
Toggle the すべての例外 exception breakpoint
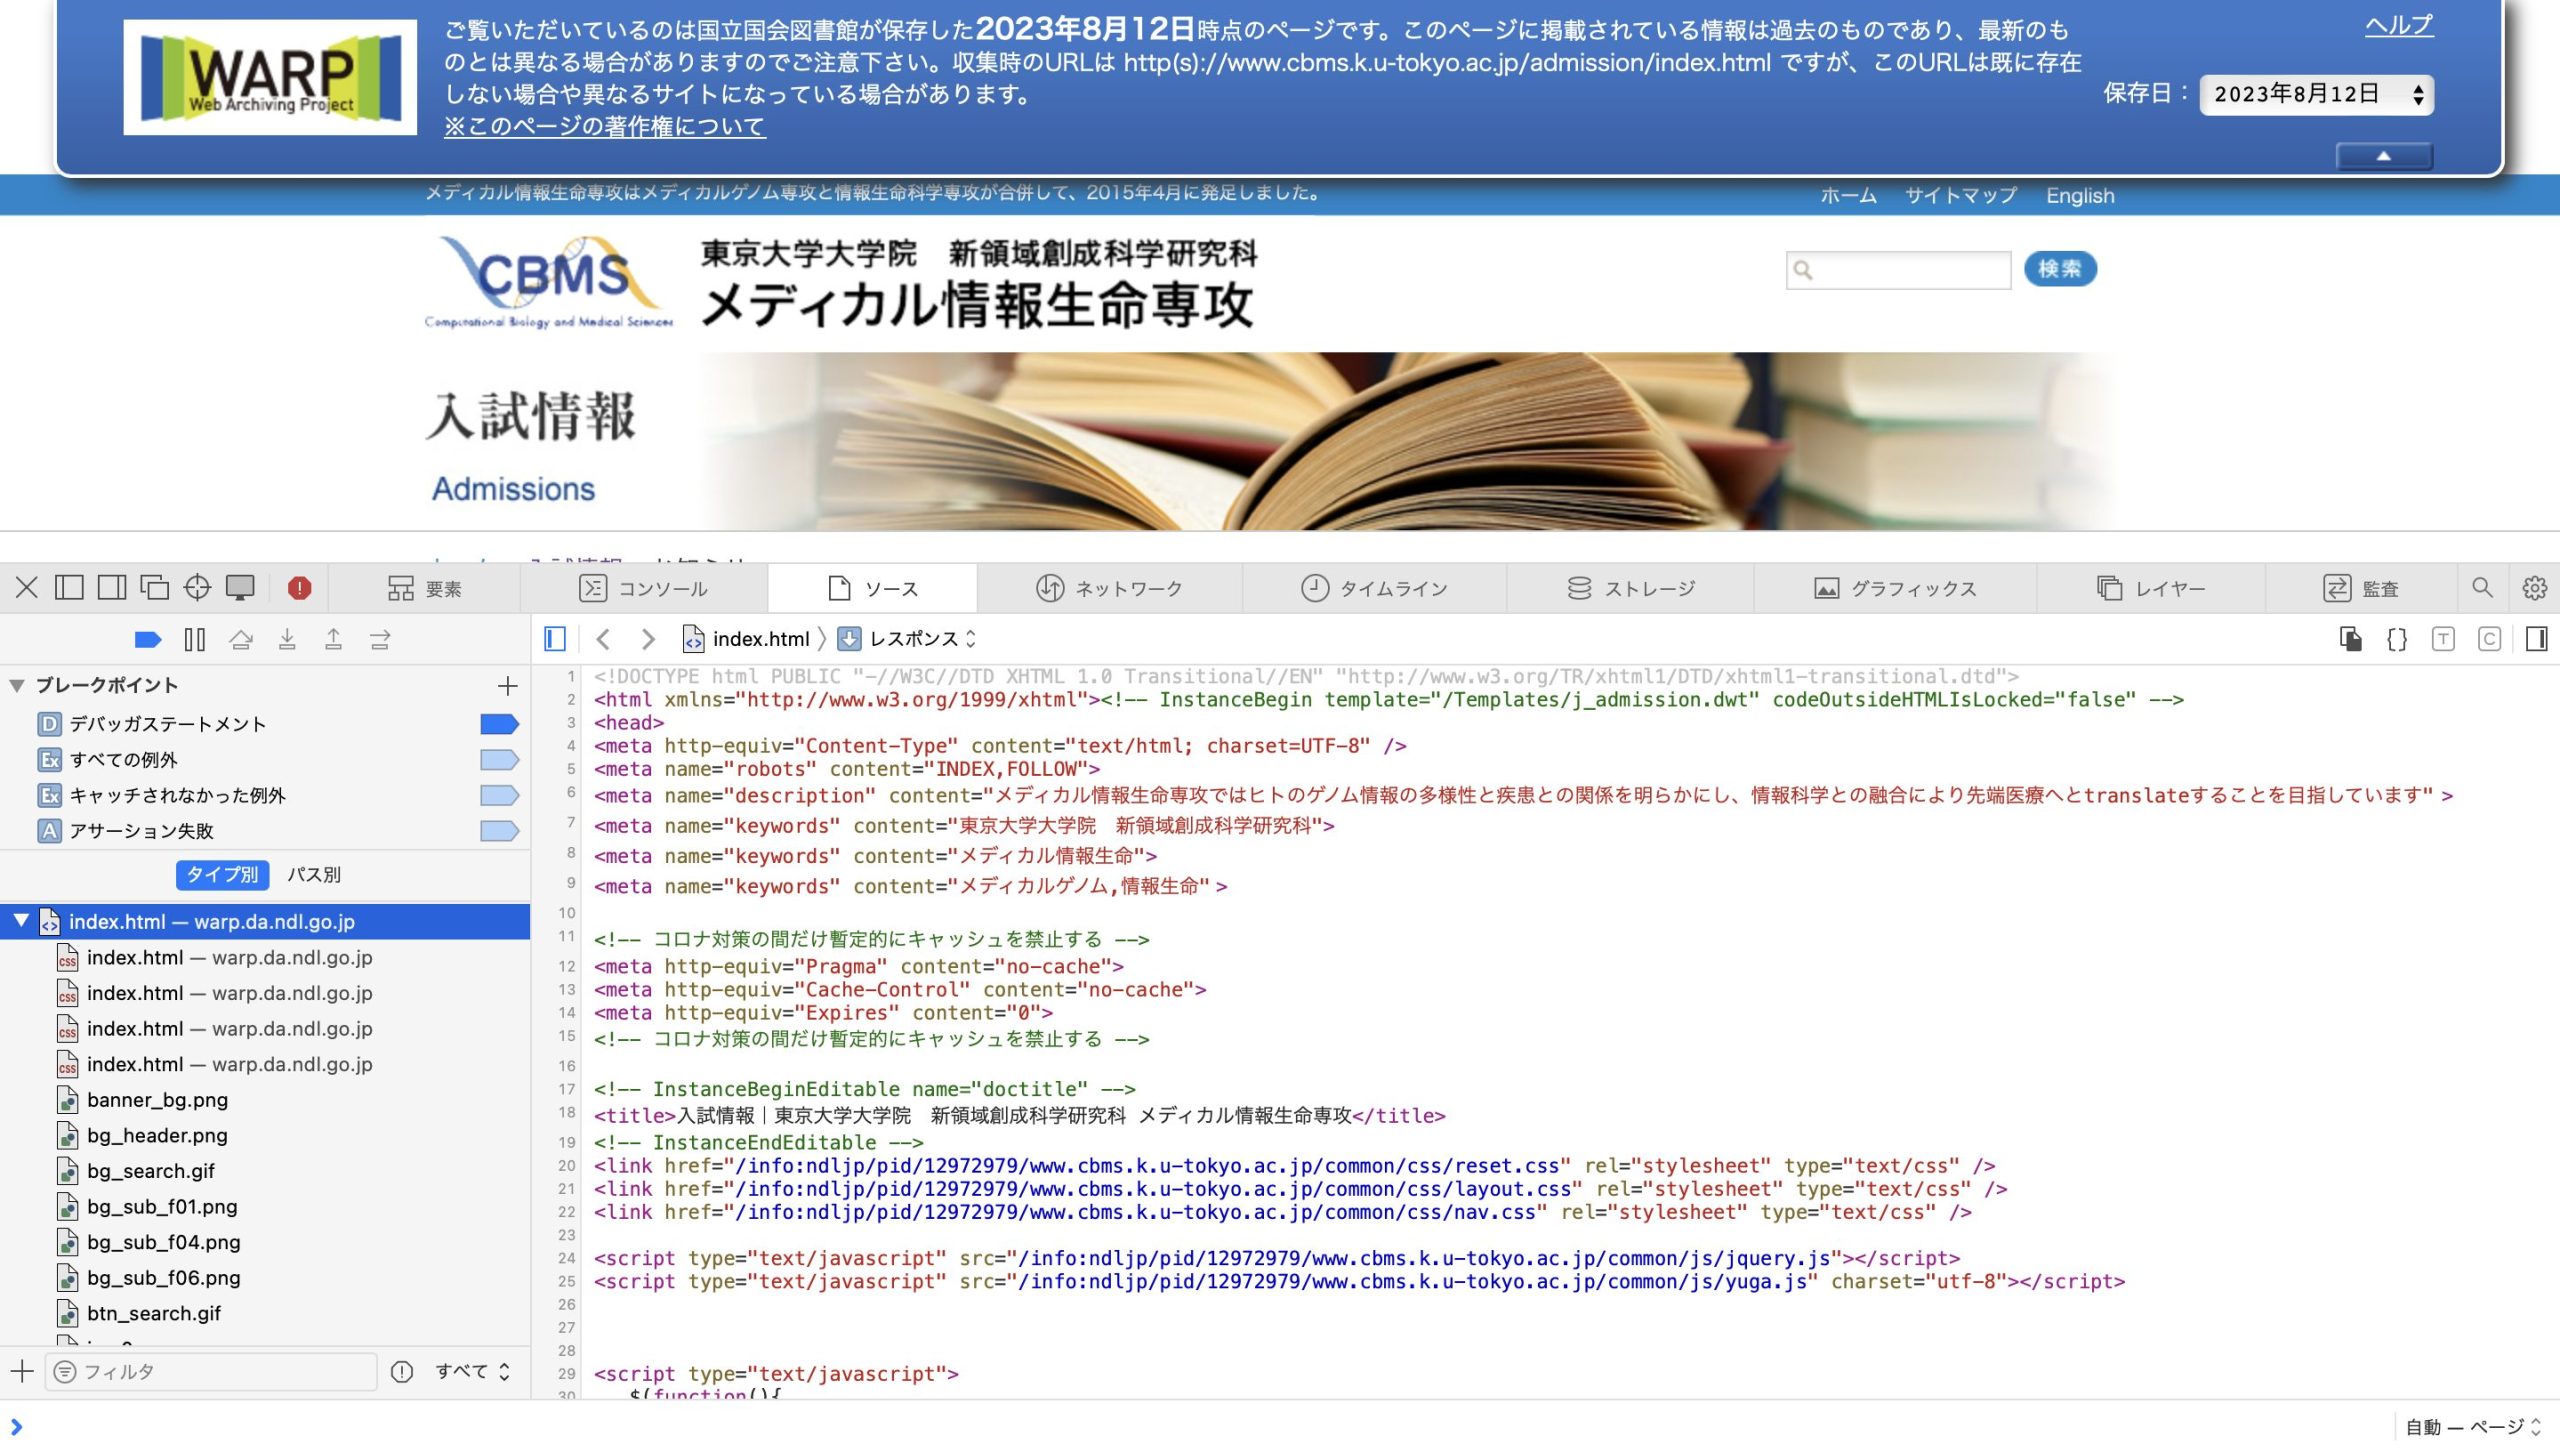pos(497,760)
